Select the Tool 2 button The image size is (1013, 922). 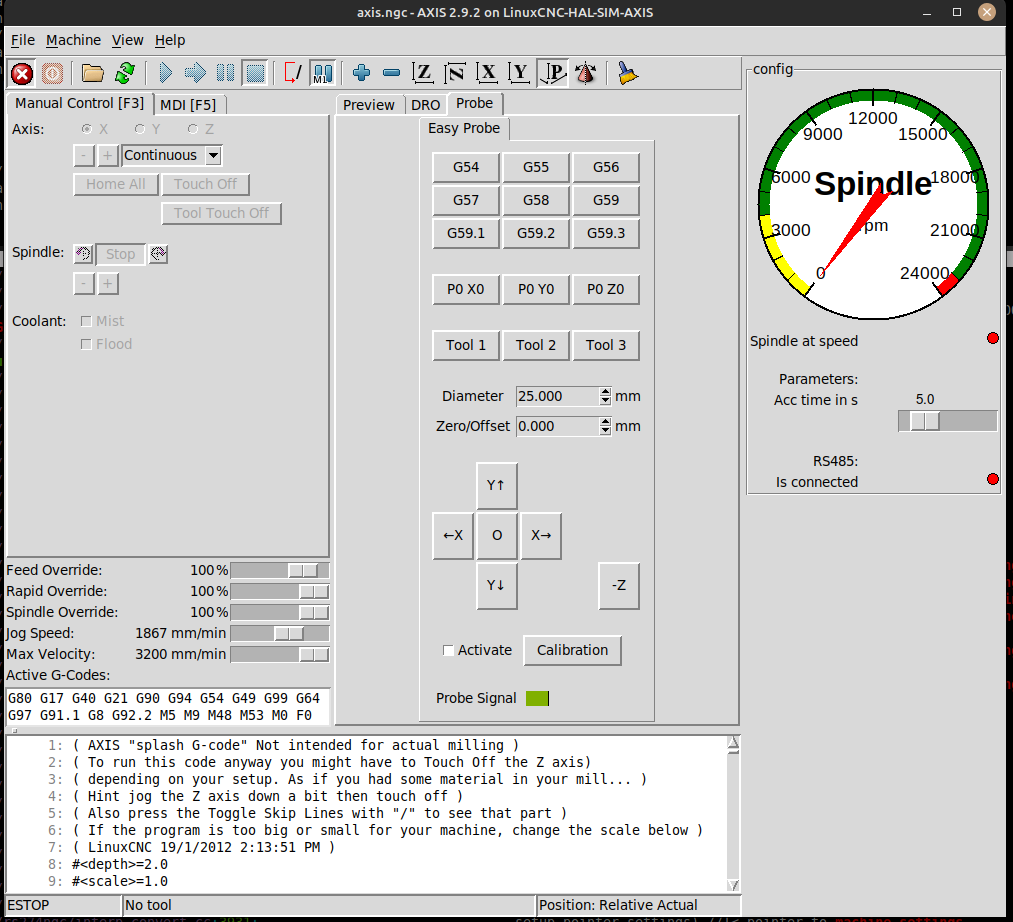coord(536,345)
